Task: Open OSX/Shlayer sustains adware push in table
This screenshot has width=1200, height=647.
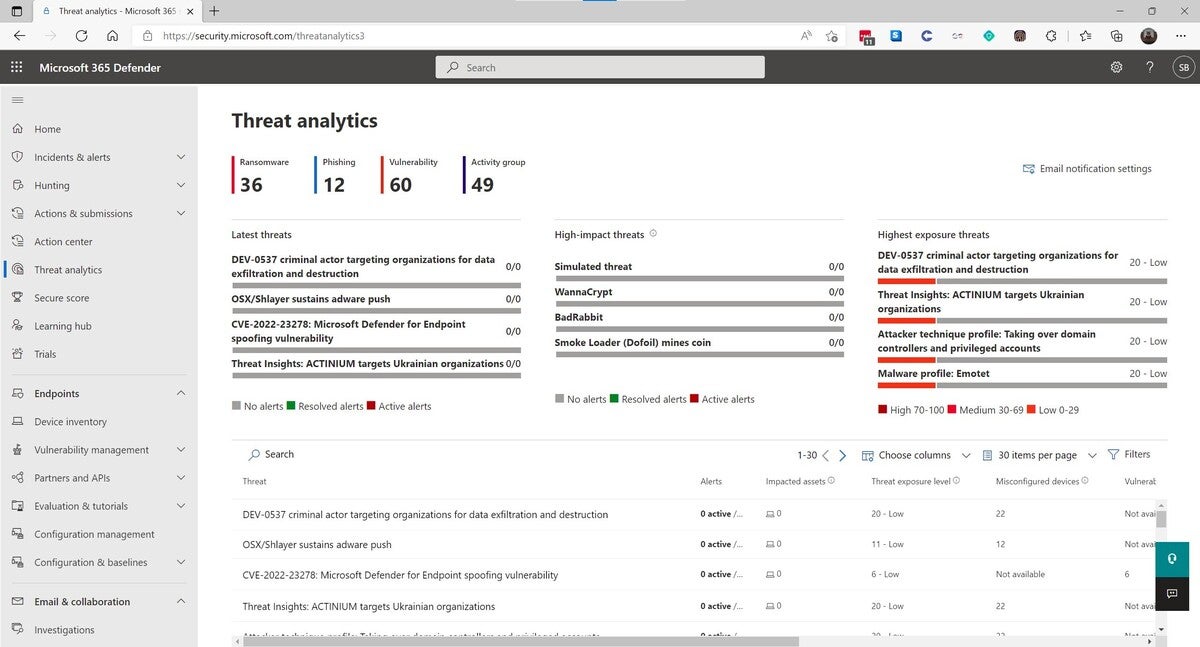Action: click(317, 545)
